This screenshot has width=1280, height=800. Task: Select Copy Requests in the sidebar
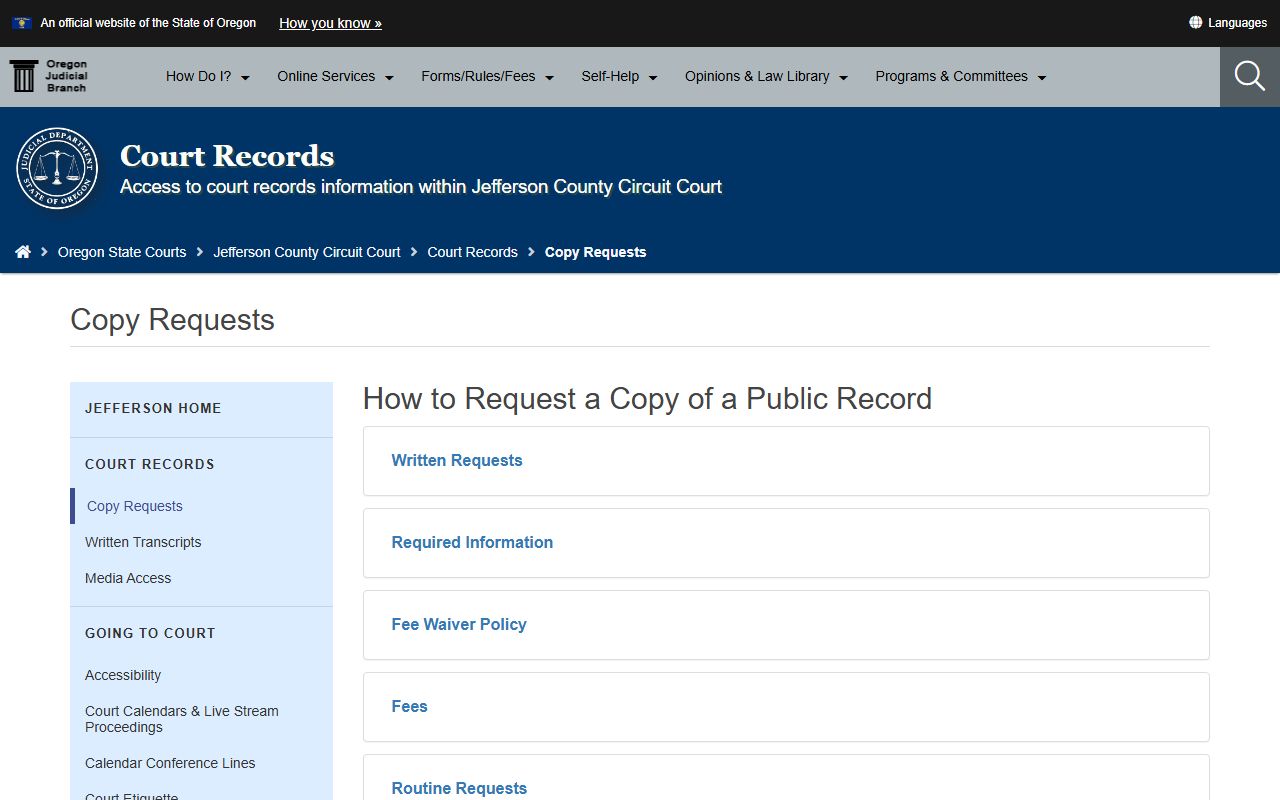135,506
